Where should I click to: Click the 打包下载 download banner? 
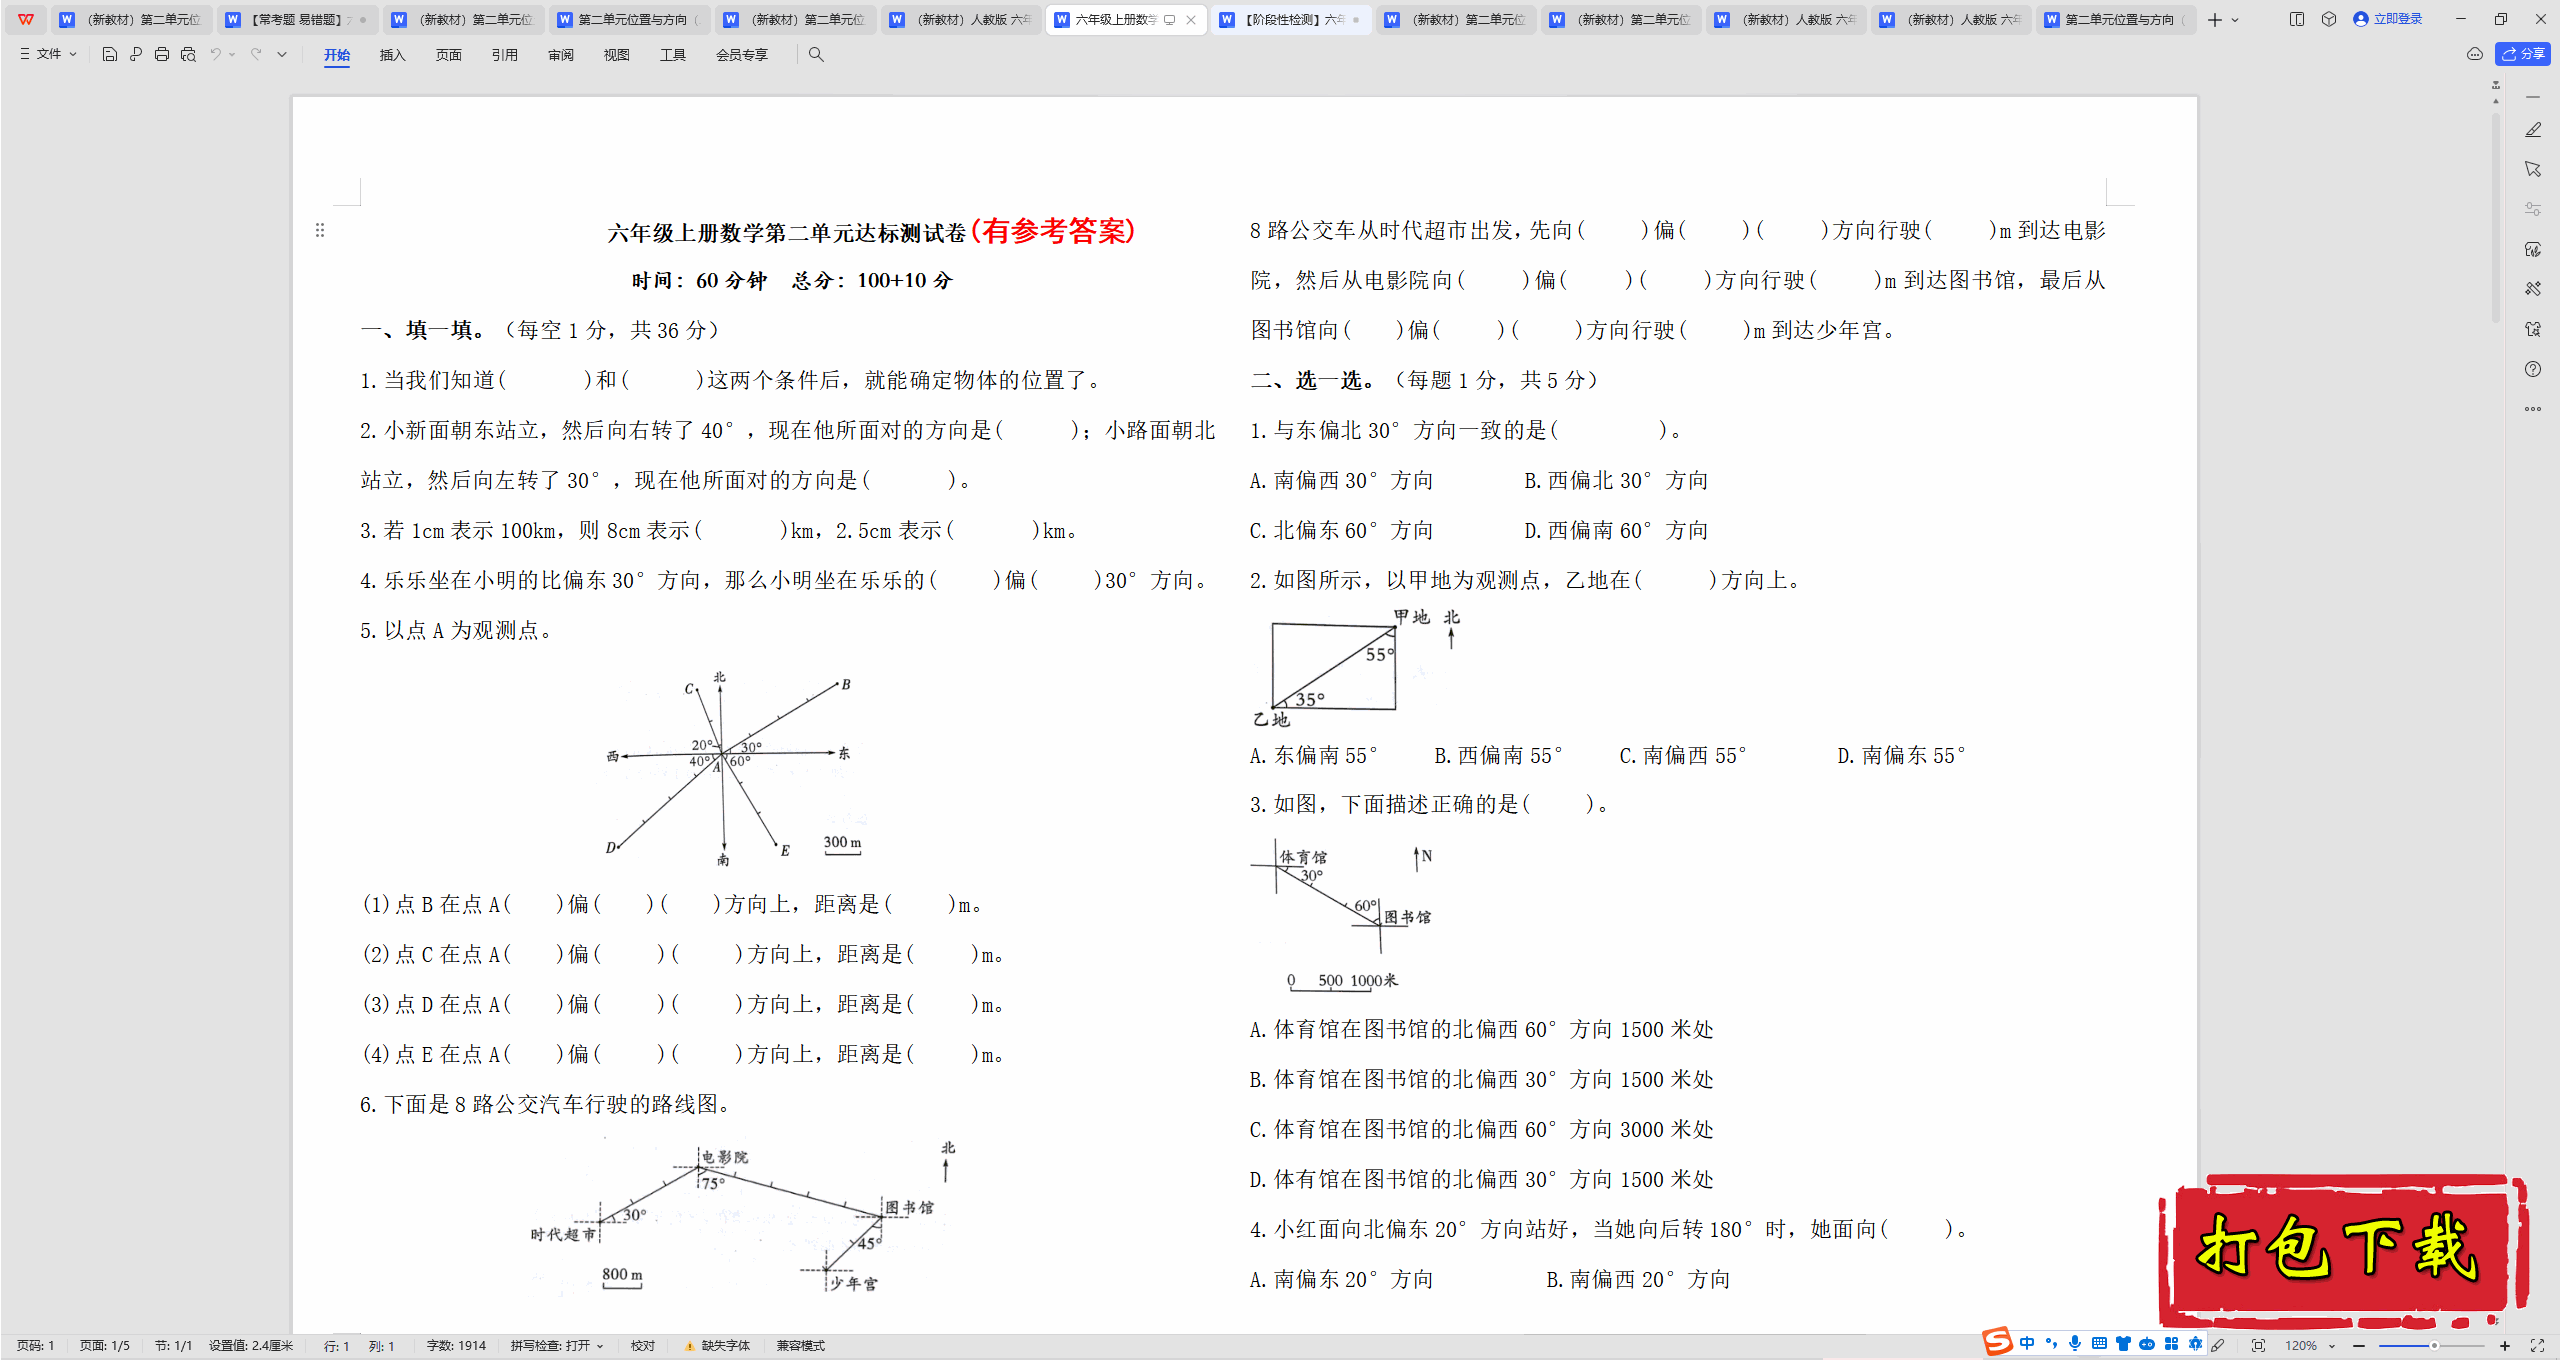point(2342,1250)
